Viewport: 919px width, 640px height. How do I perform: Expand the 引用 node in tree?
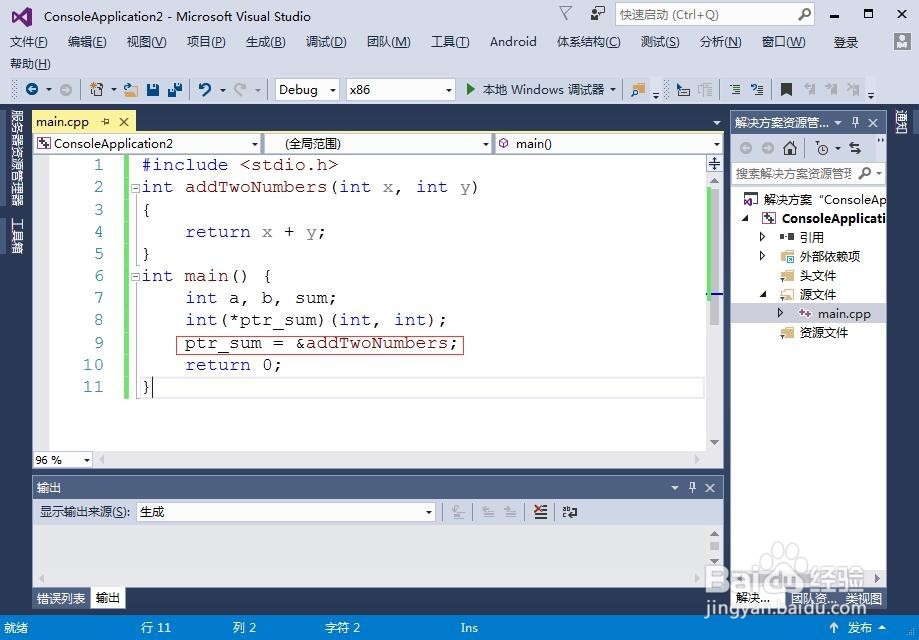[762, 237]
